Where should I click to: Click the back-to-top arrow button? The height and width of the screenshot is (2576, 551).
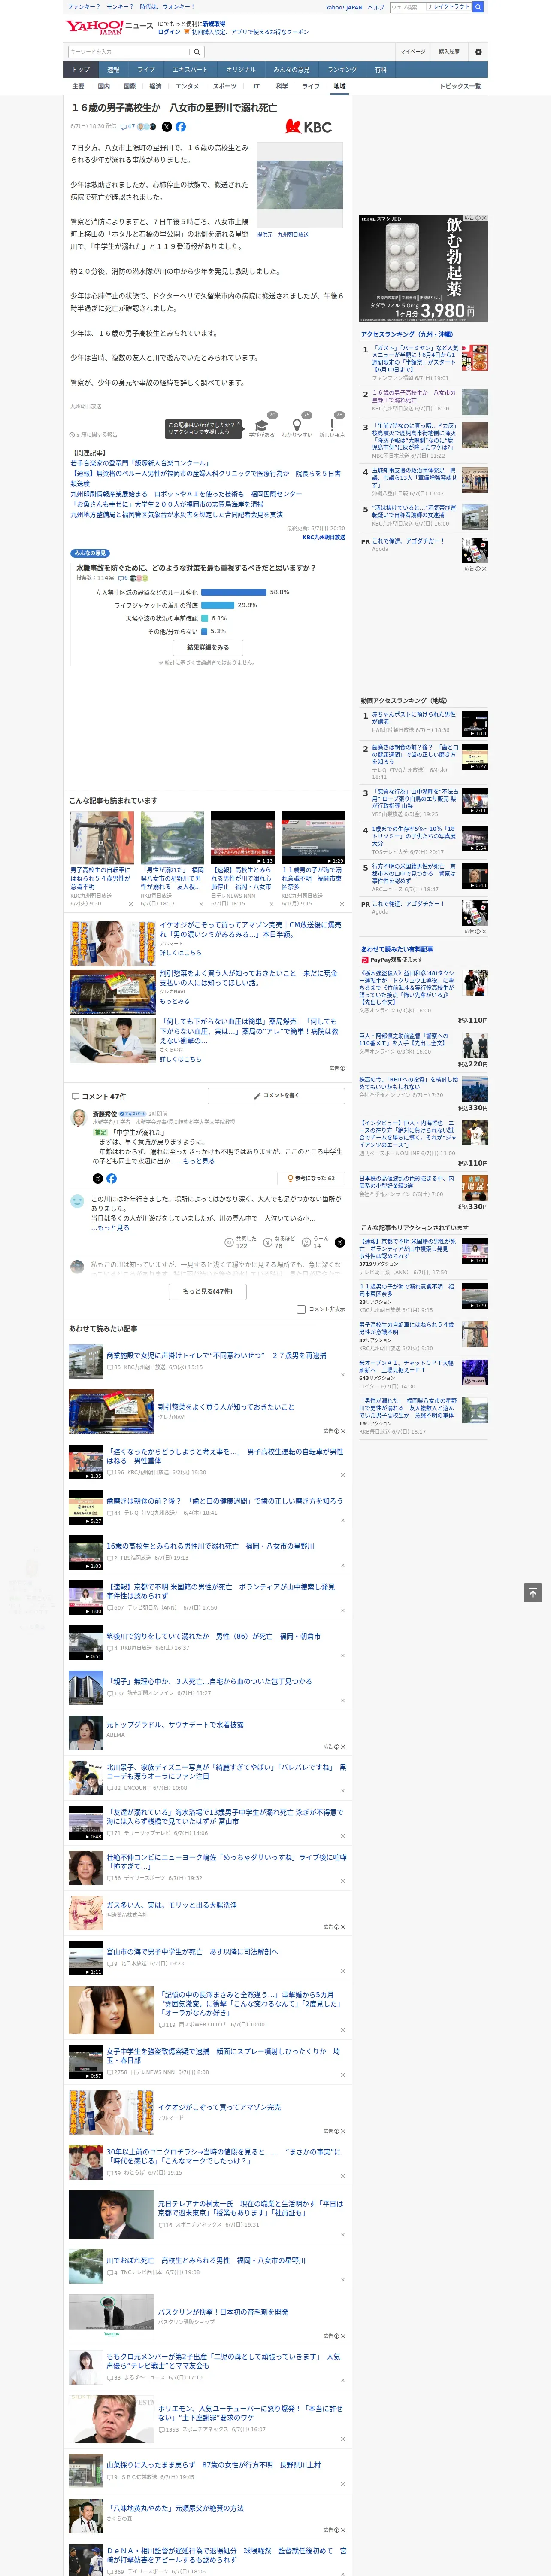point(533,1593)
